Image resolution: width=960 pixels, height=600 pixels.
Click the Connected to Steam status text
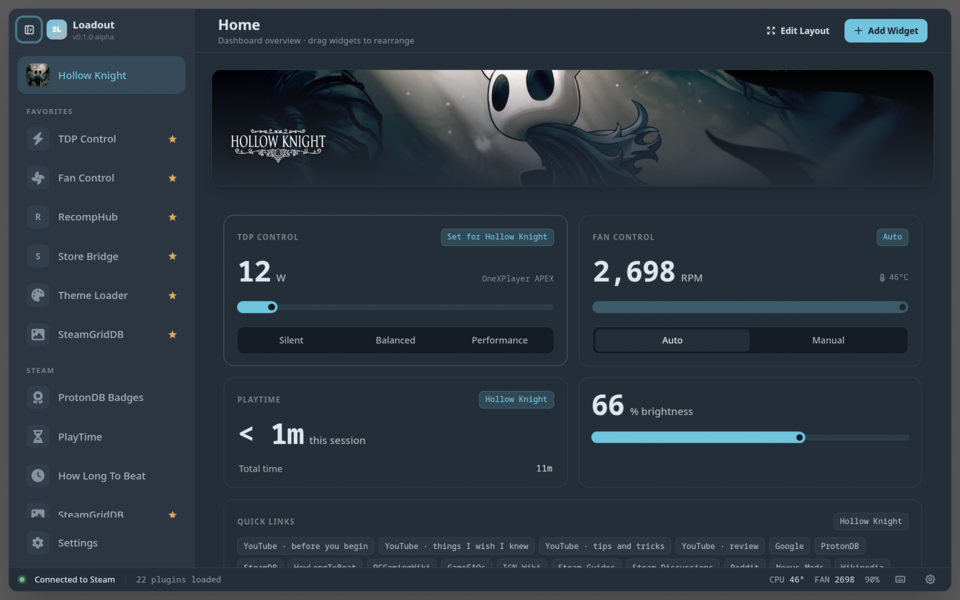click(x=74, y=579)
